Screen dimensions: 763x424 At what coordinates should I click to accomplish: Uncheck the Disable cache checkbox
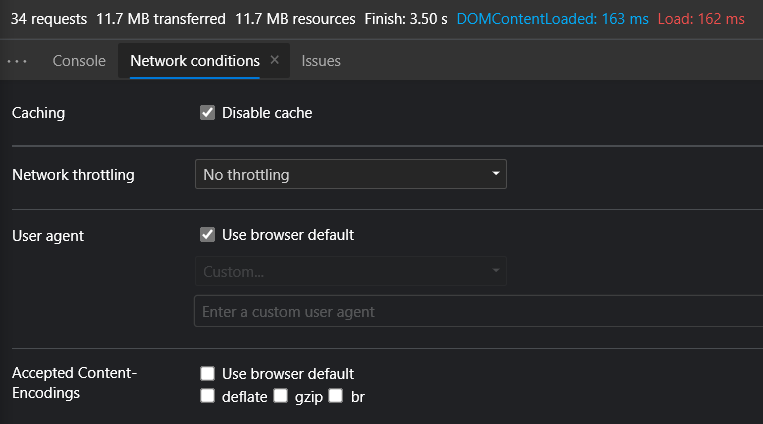click(x=207, y=112)
